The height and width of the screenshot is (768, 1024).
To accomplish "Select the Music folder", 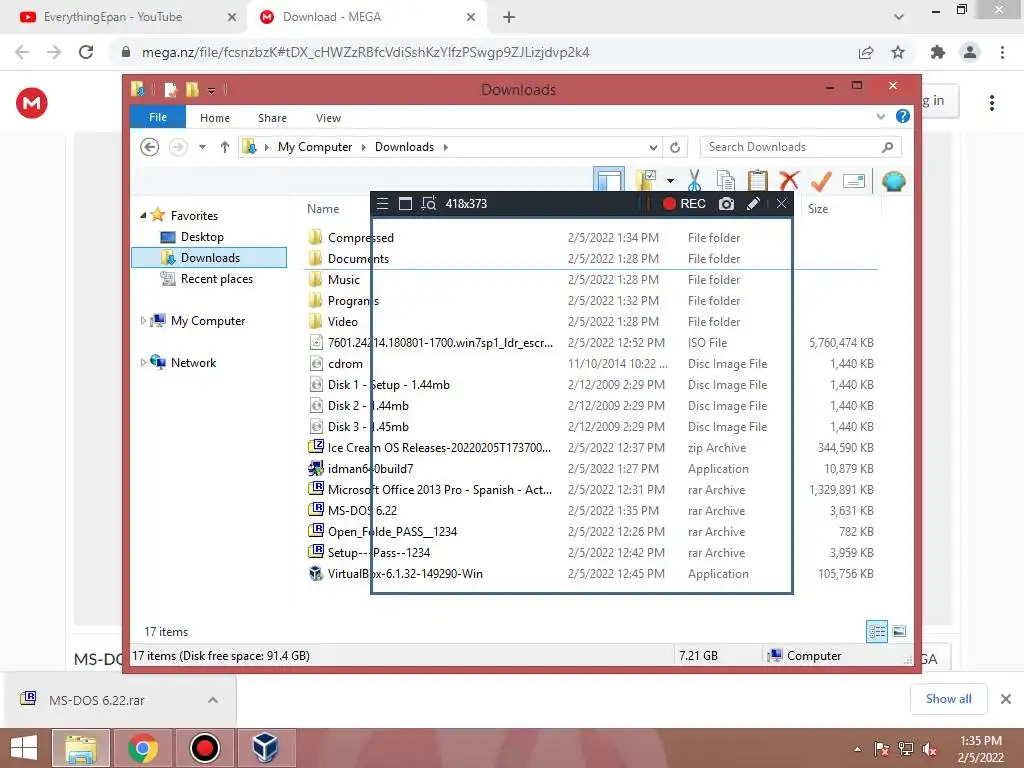I will tap(344, 280).
